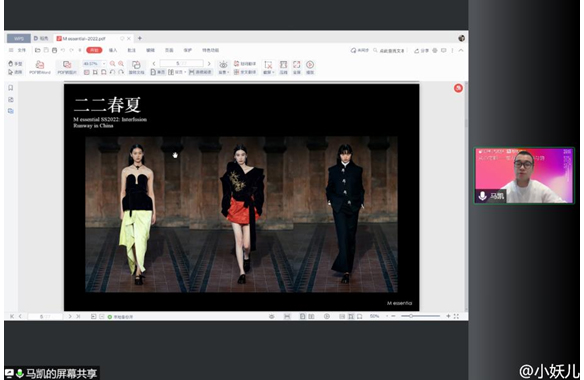Open the 插入 ribbon tab
Screen dimensions: 584x380
[113, 50]
